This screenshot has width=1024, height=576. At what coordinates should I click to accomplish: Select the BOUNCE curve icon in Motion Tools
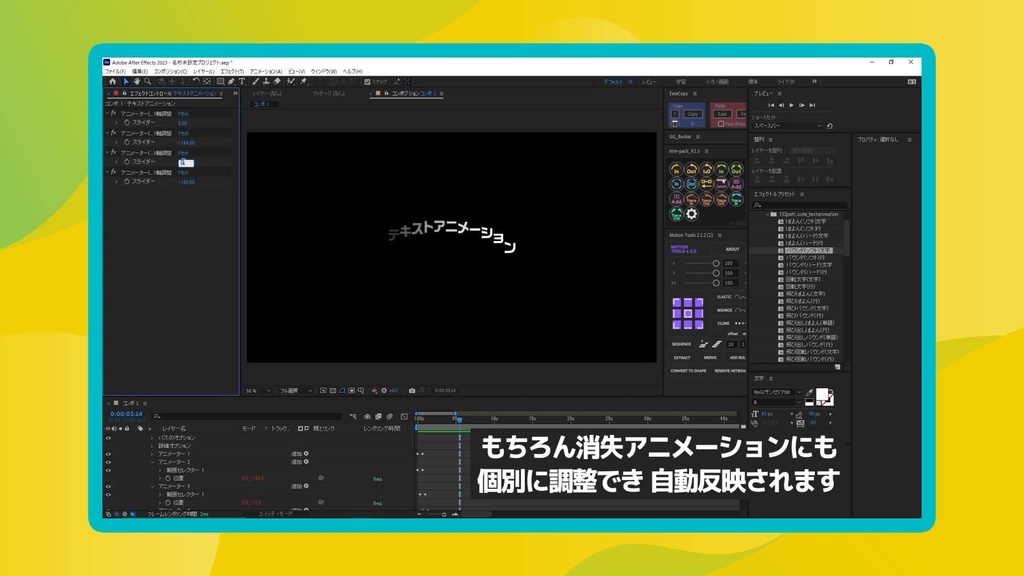739,310
